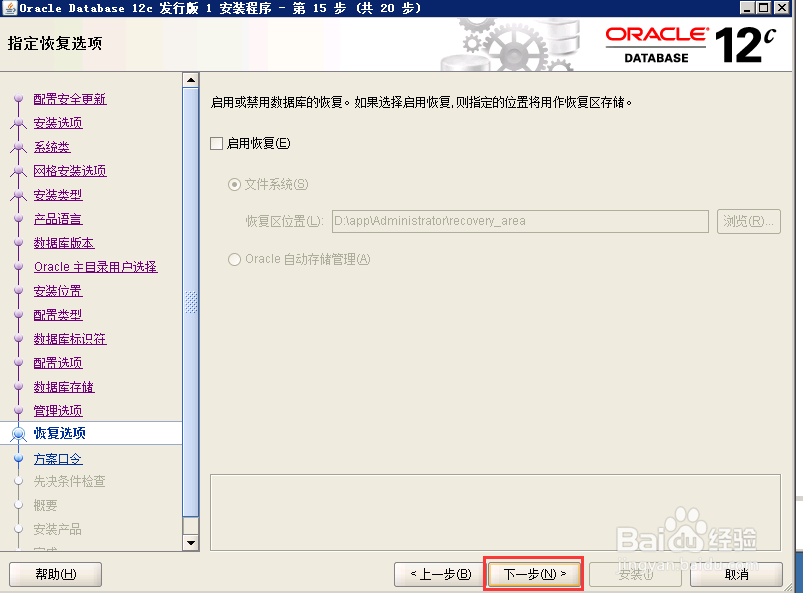Click the 取消 button to cancel installation
The image size is (803, 593).
737,573
